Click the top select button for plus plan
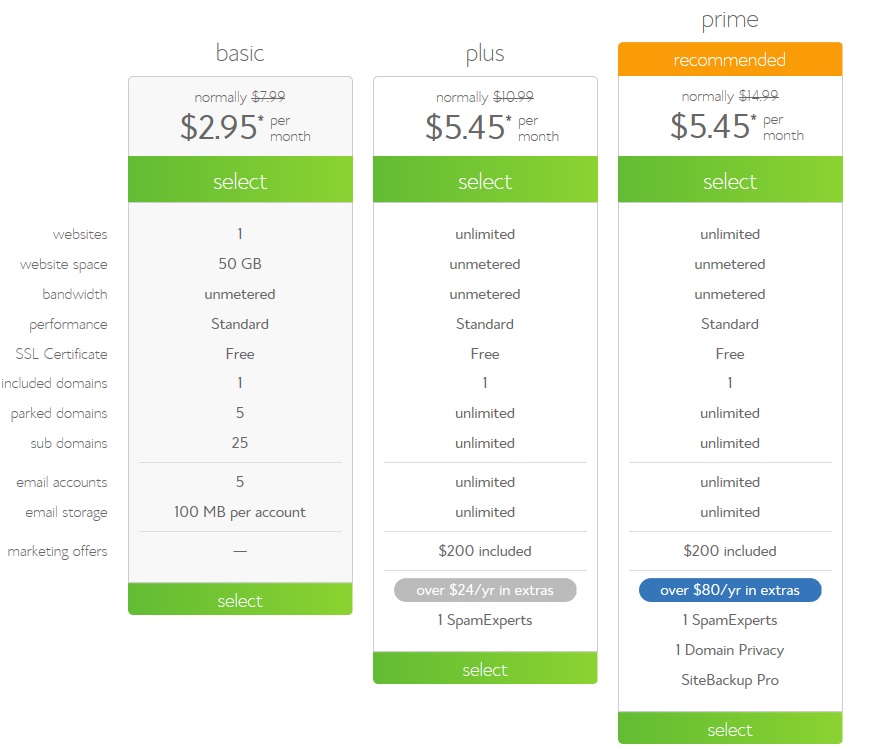The width and height of the screenshot is (895, 749). [x=485, y=179]
